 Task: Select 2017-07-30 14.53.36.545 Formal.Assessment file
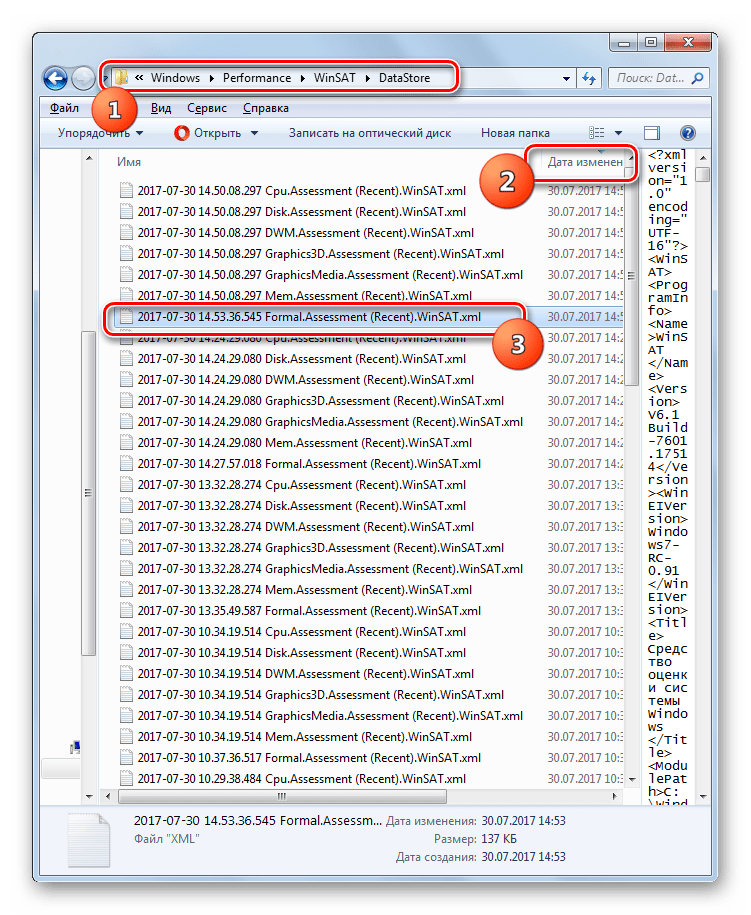[309, 317]
